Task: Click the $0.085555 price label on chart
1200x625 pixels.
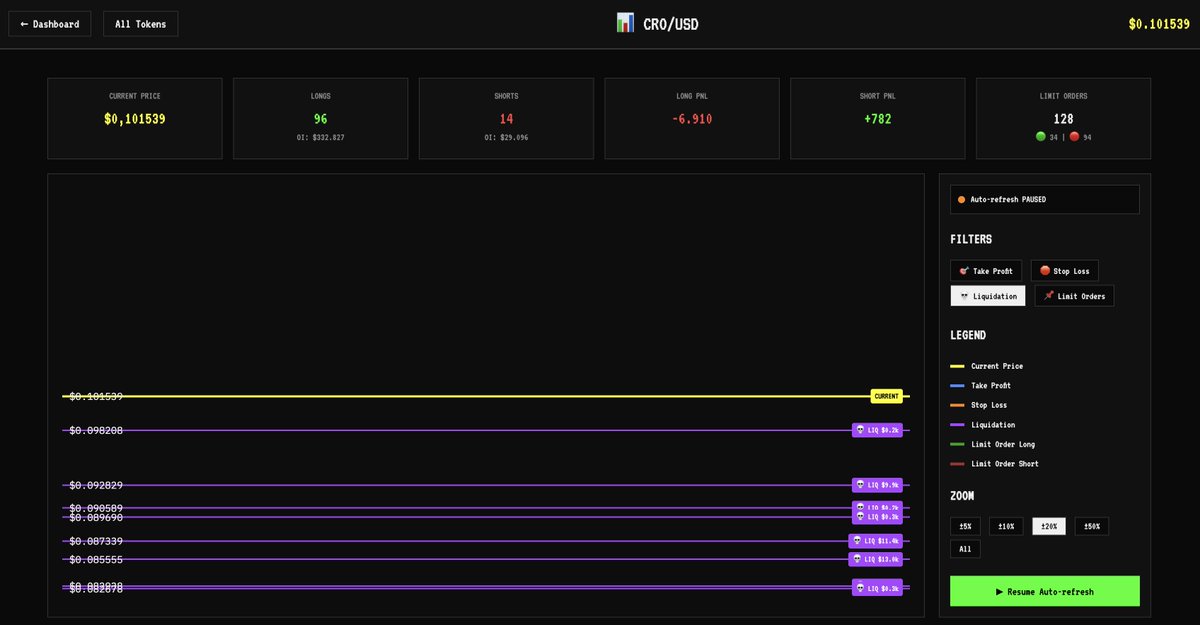Action: tap(96, 559)
